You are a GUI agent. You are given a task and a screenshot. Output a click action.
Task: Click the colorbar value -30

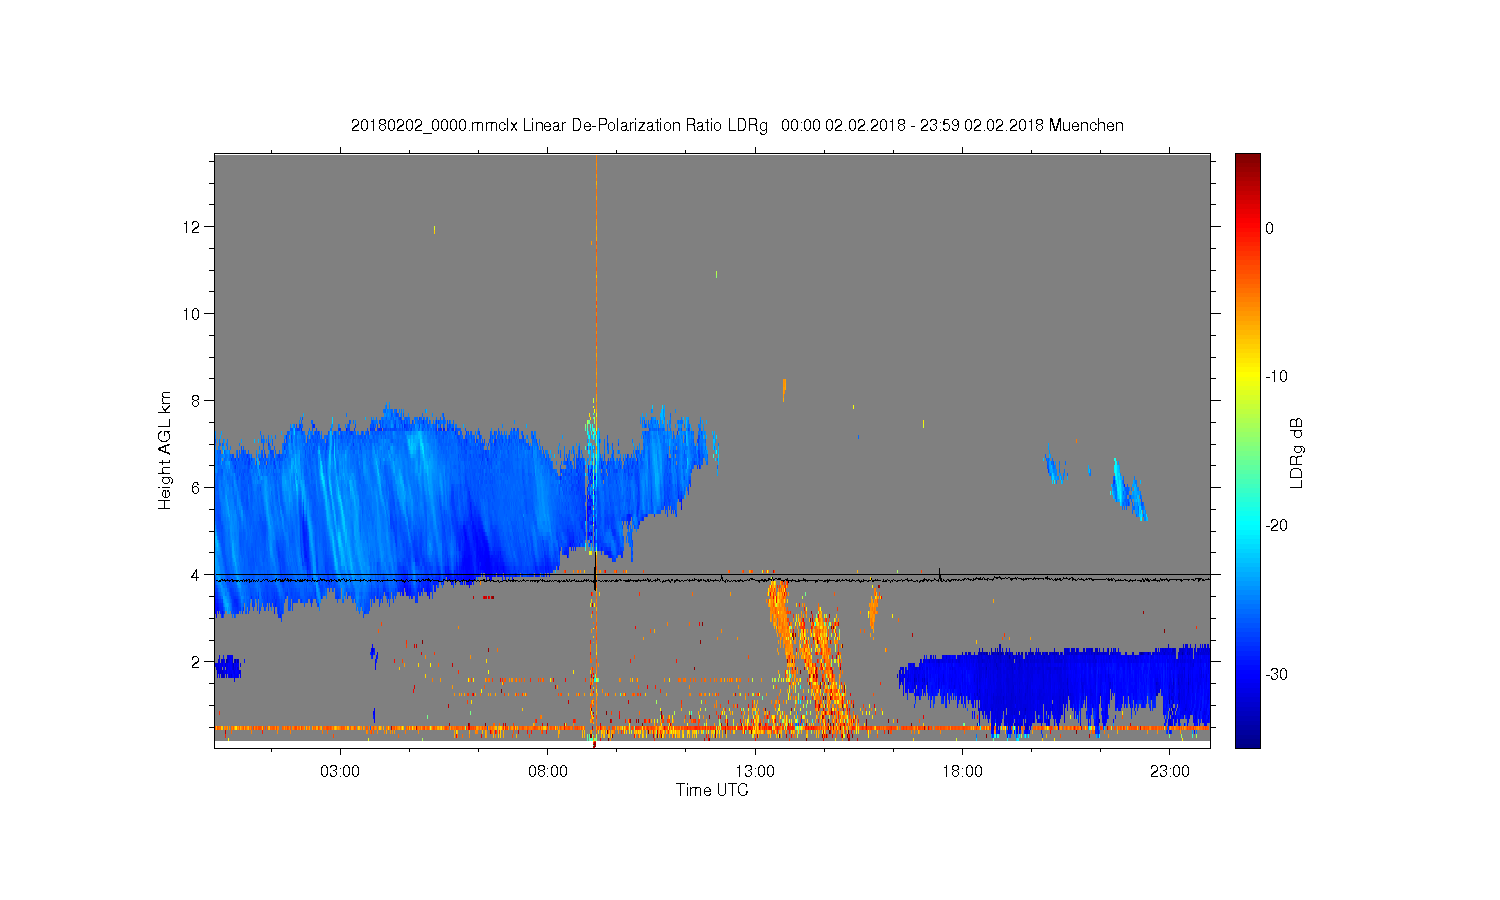[1276, 675]
